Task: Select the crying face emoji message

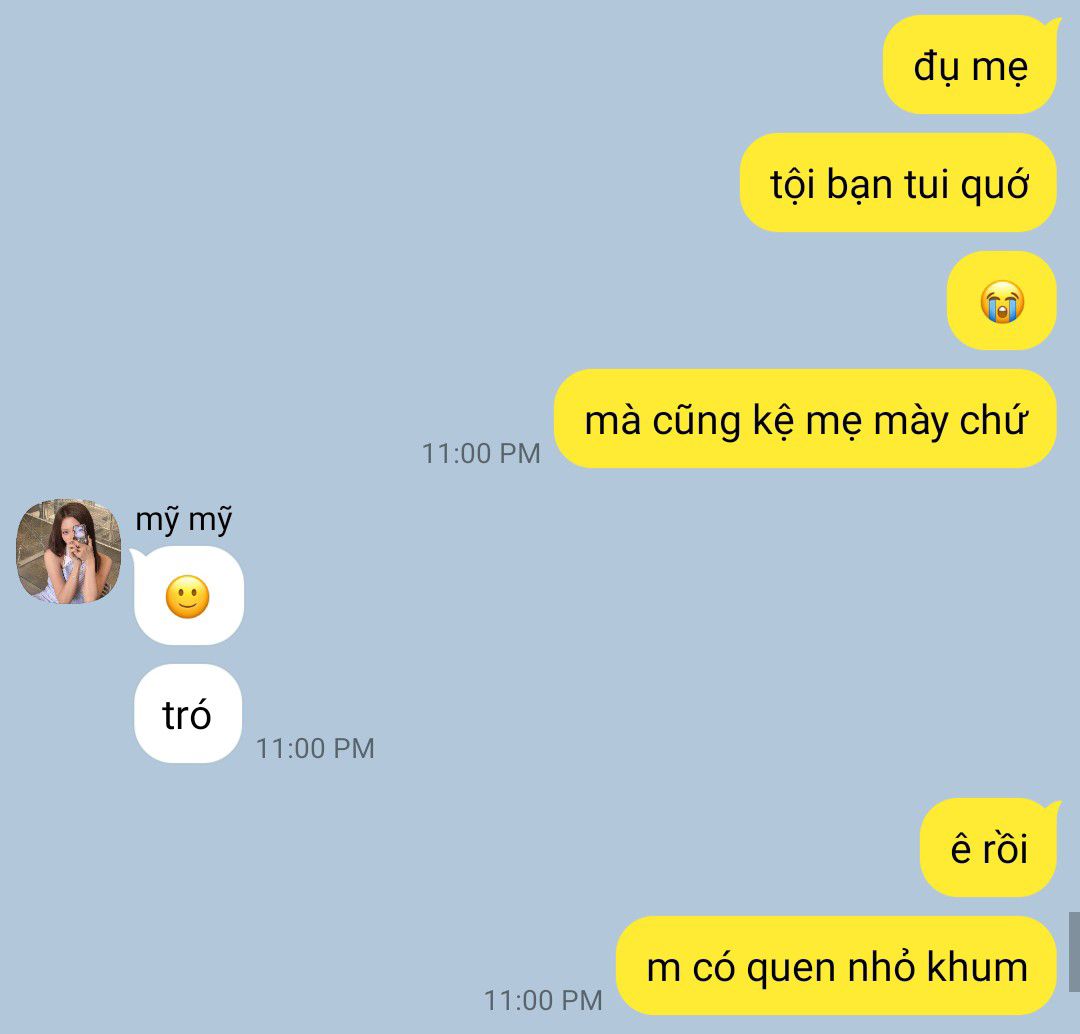Action: 1002,302
